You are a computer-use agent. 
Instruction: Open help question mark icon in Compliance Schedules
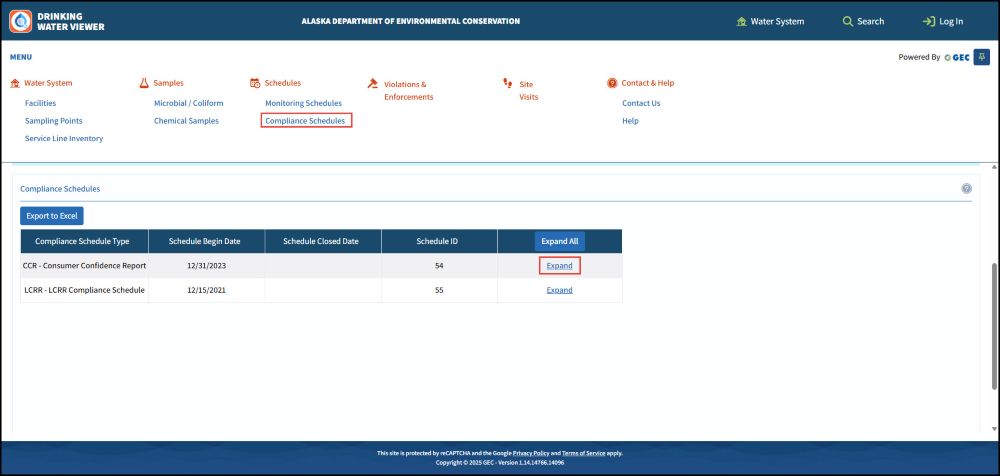[x=966, y=188]
